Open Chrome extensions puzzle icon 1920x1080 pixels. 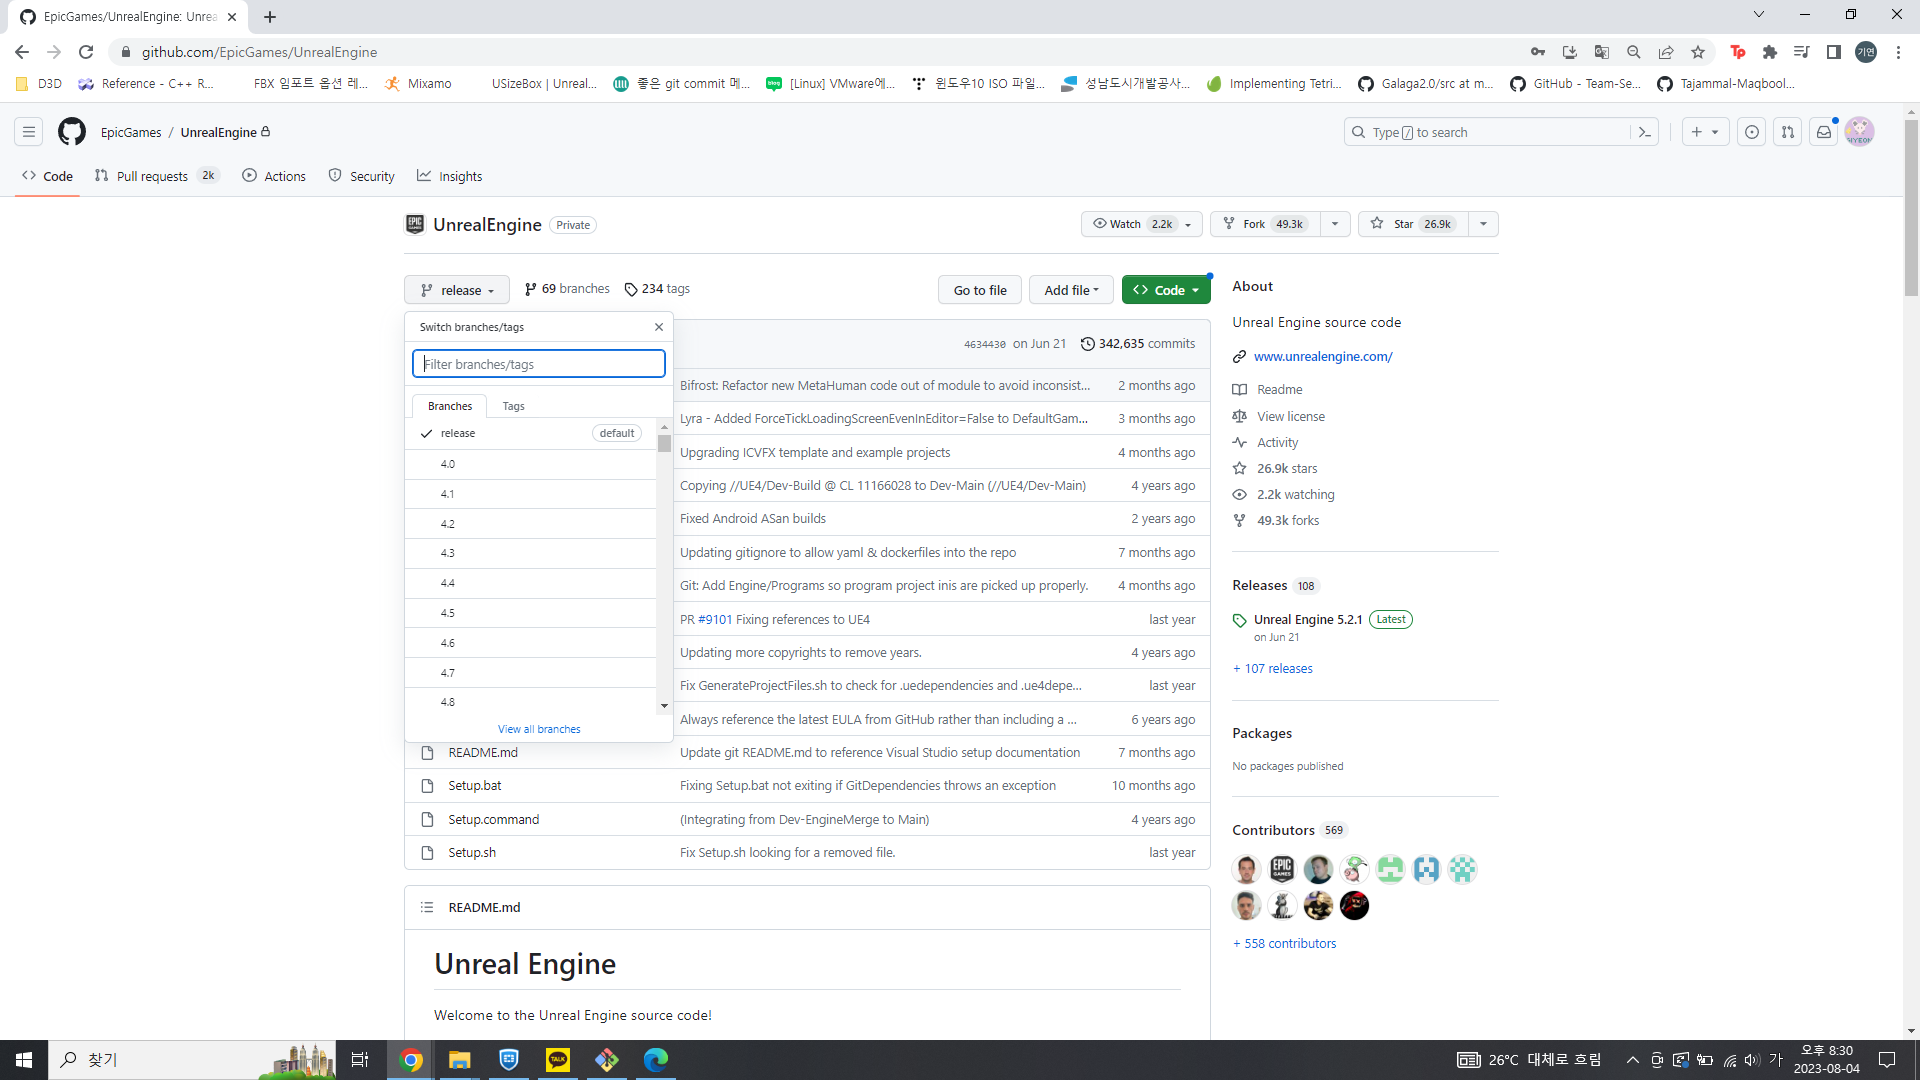[x=1770, y=52]
